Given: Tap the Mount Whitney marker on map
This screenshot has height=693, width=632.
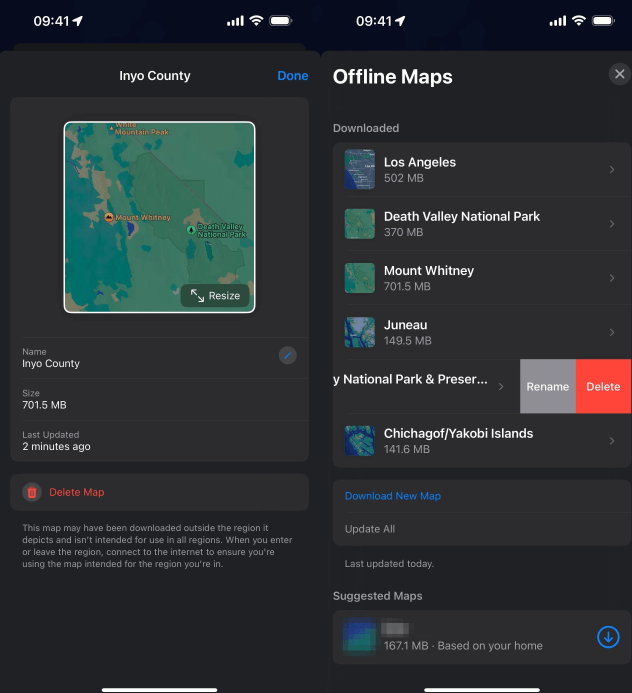Looking at the screenshot, I should coord(109,217).
